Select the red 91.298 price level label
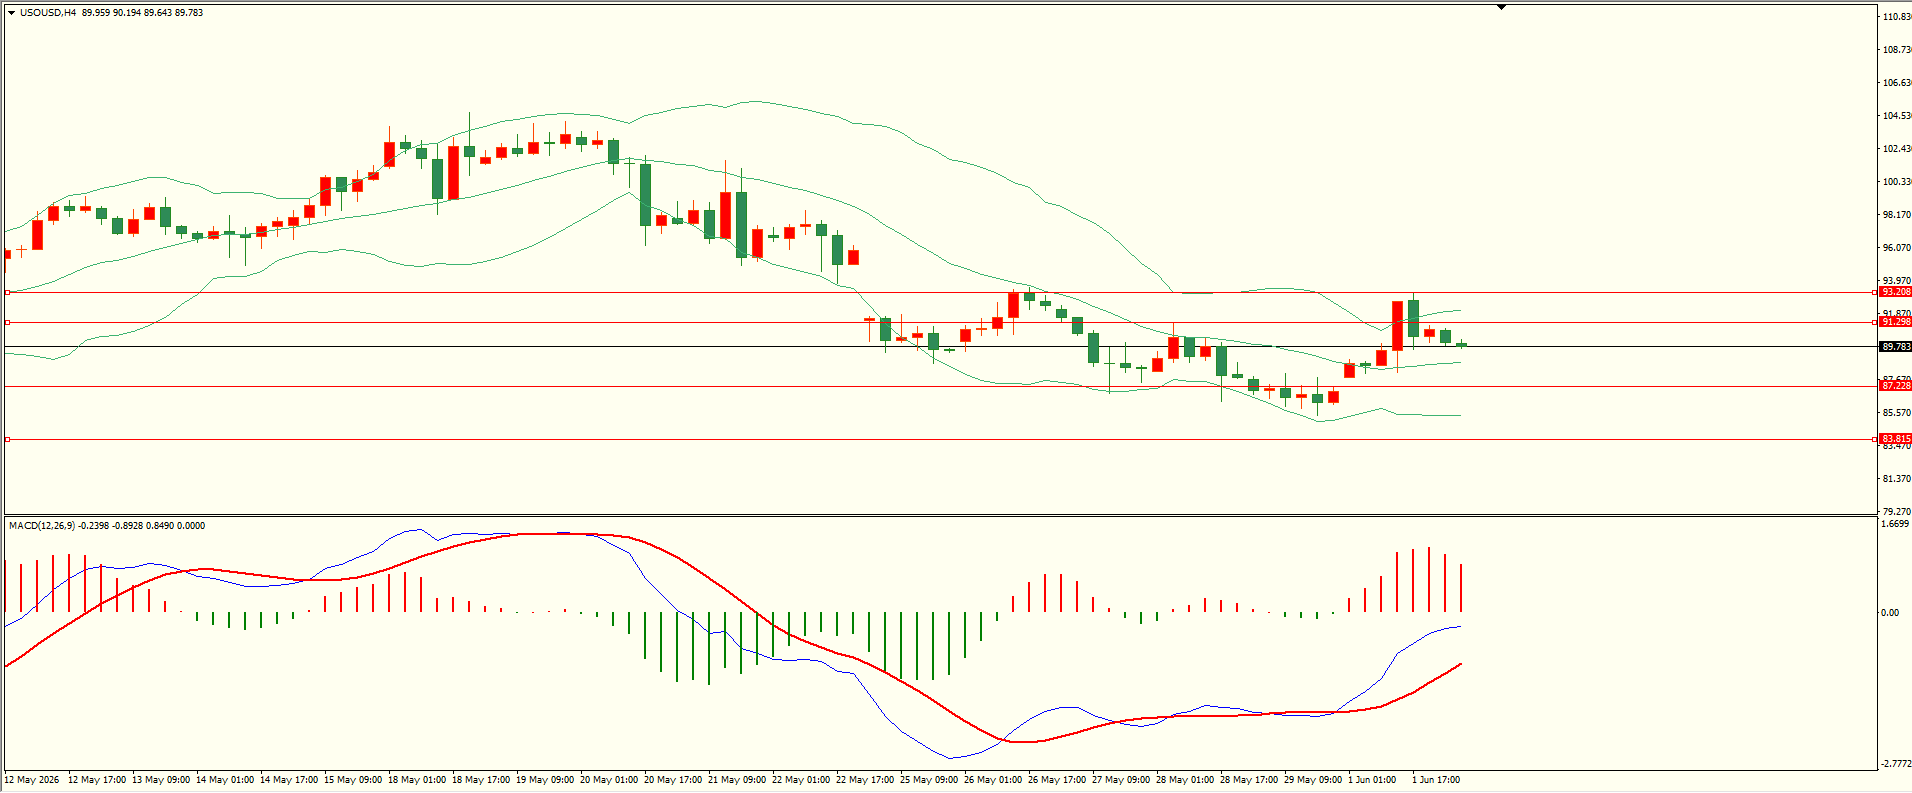The height and width of the screenshot is (793, 1912). pos(1895,322)
